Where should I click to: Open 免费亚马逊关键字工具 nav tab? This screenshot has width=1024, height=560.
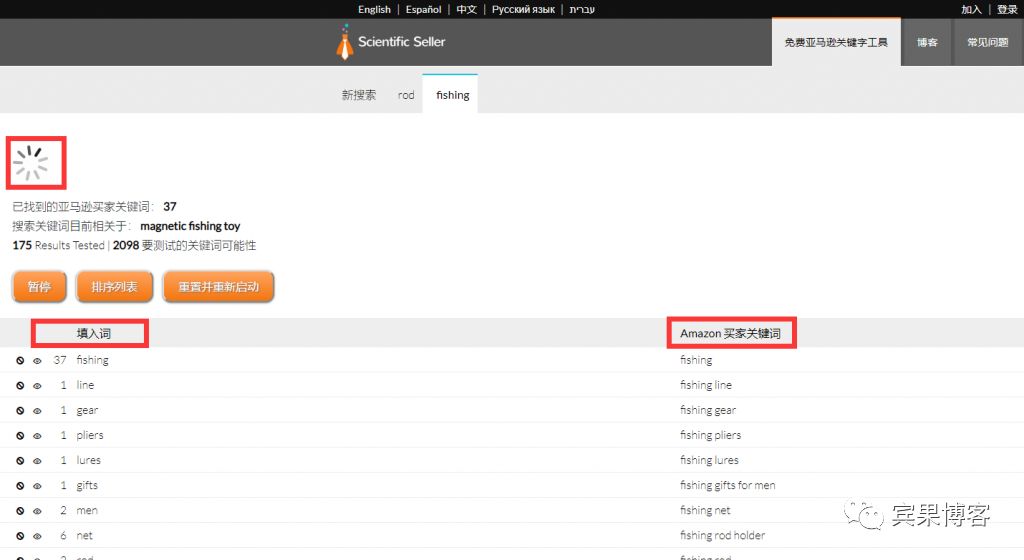pyautogui.click(x=836, y=42)
